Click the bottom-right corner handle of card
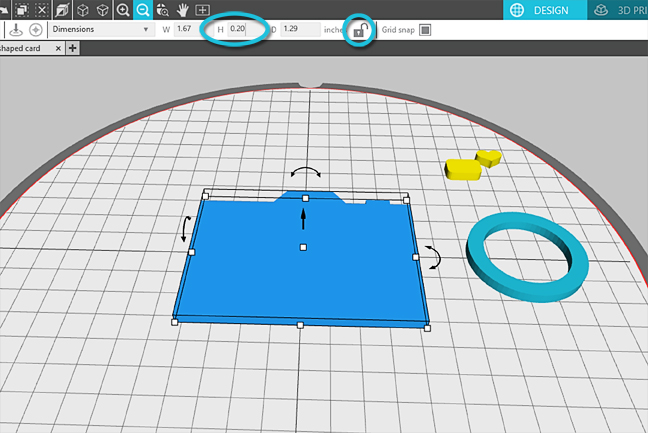Viewport: 648px width, 433px height. tap(427, 328)
